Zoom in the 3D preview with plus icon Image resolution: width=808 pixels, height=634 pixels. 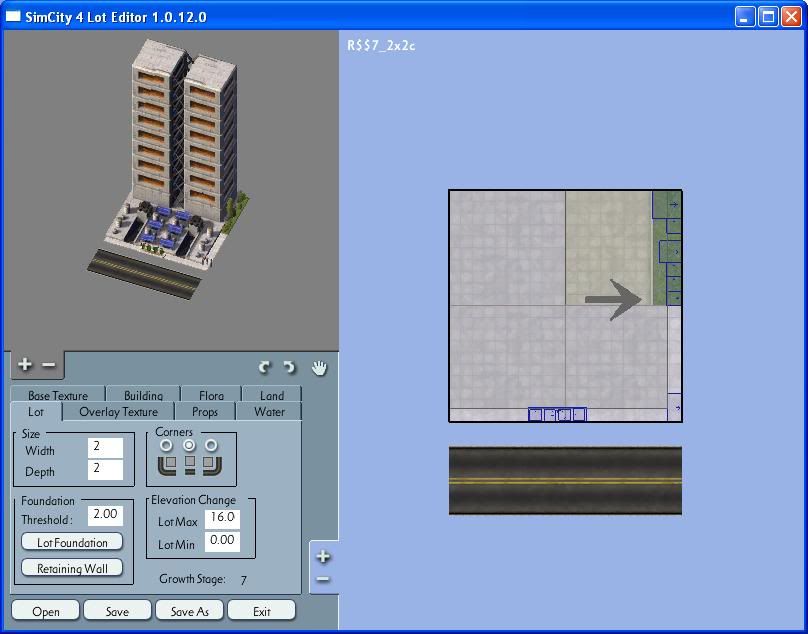click(x=24, y=364)
